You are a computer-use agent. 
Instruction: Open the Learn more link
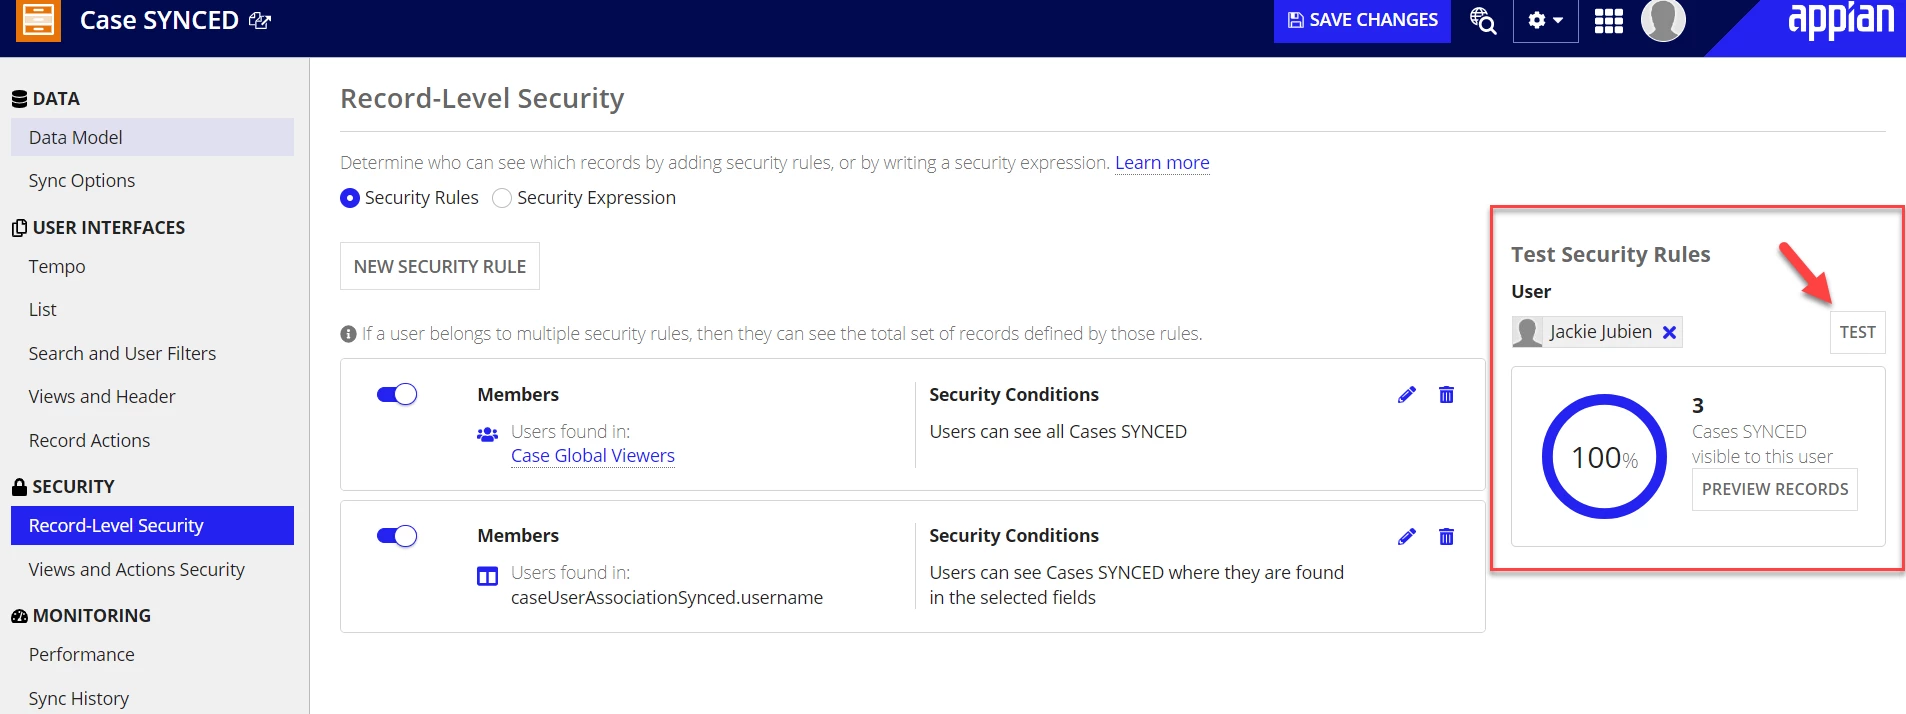(1162, 162)
